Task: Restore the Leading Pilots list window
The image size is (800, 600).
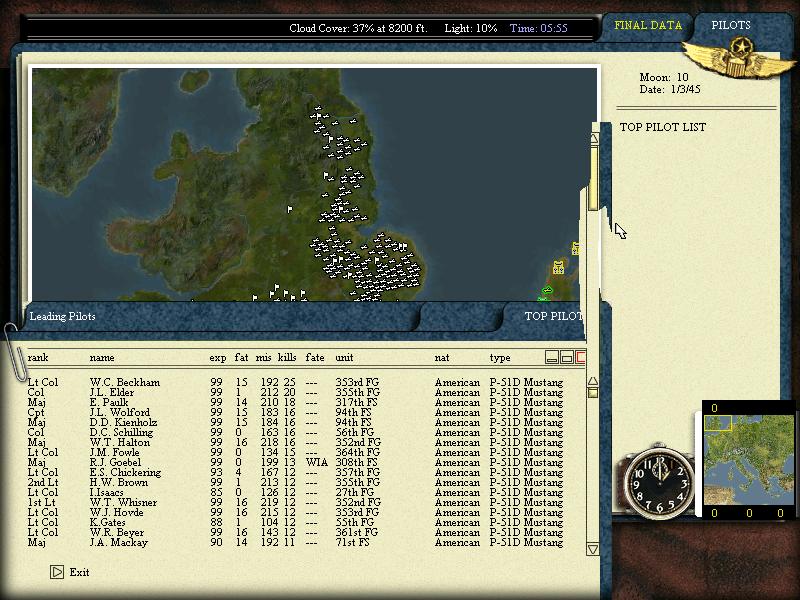Action: click(x=566, y=357)
